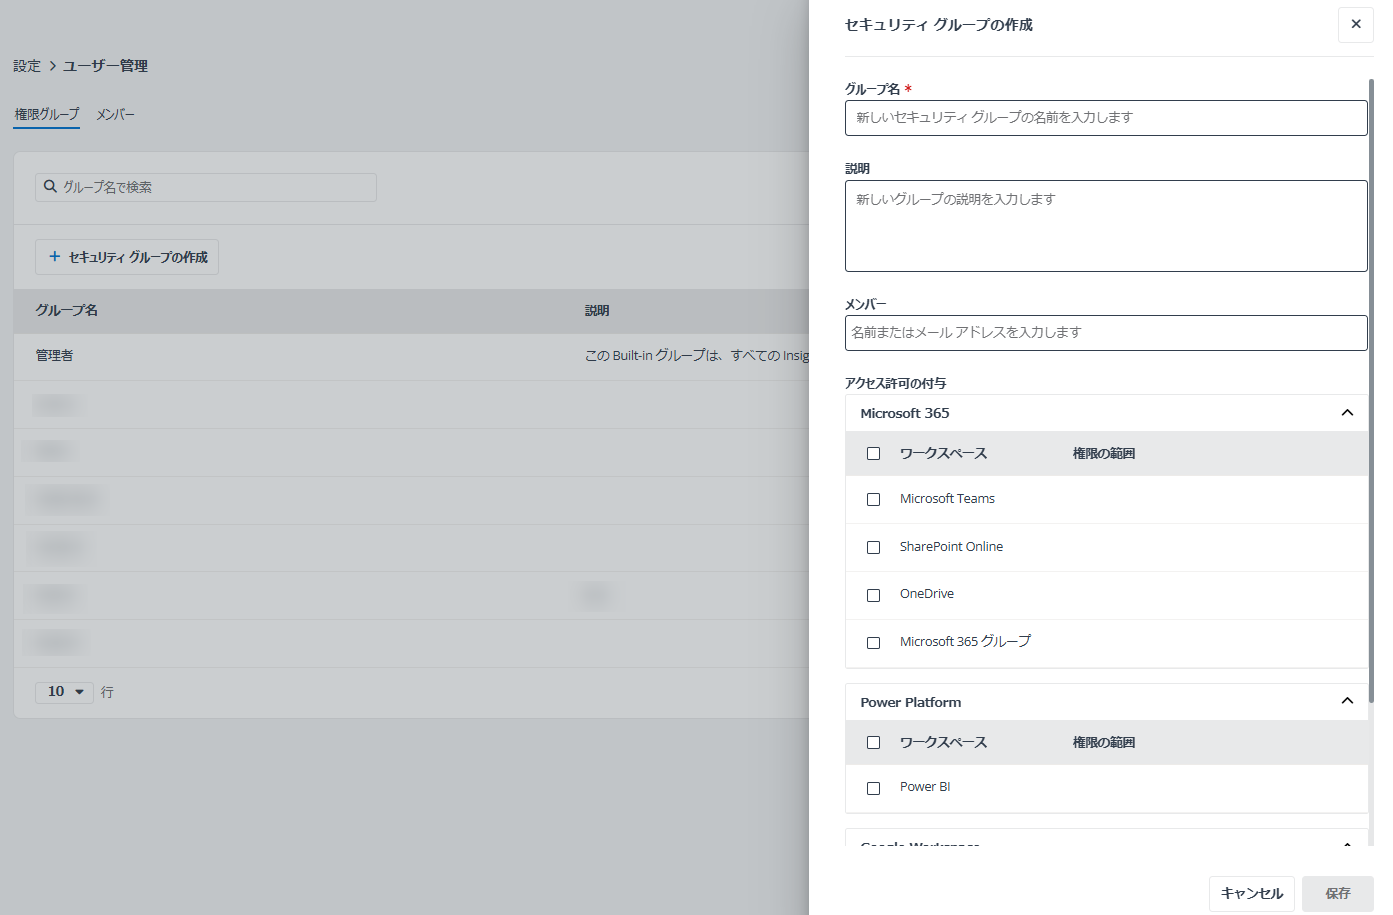The width and height of the screenshot is (1393, 915).
Task: Enable the Microsoft Teams checkbox
Action: click(x=873, y=499)
